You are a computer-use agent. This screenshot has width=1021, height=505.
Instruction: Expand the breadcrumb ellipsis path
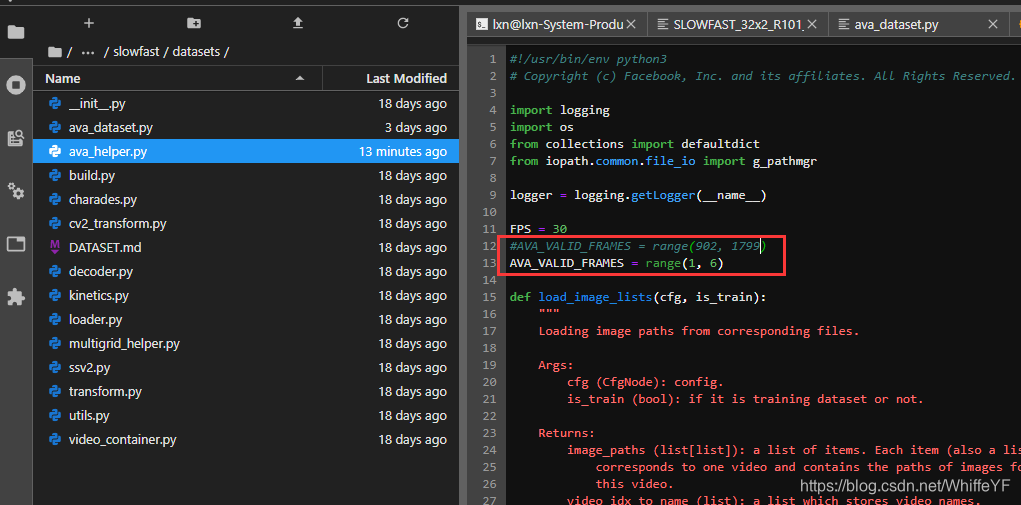tap(88, 51)
